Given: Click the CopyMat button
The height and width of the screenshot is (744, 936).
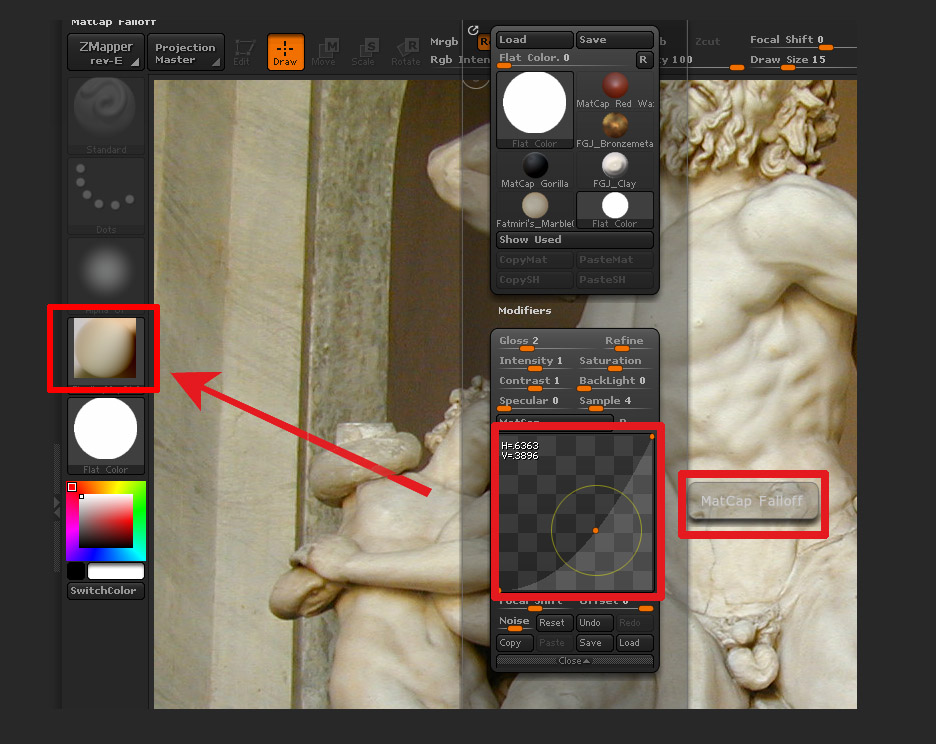Looking at the screenshot, I should click(535, 260).
